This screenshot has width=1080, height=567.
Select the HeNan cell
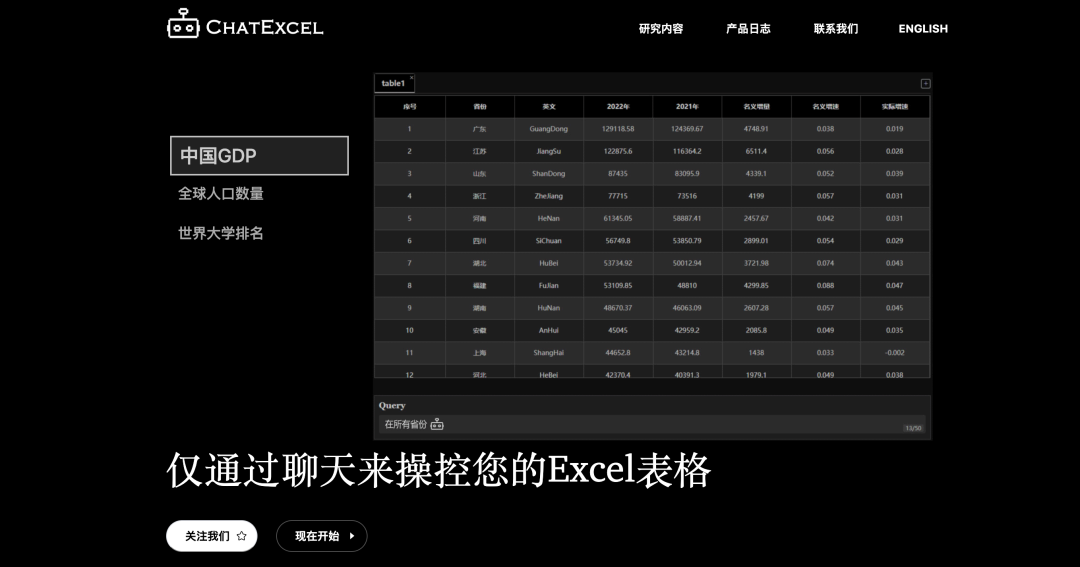(x=549, y=218)
